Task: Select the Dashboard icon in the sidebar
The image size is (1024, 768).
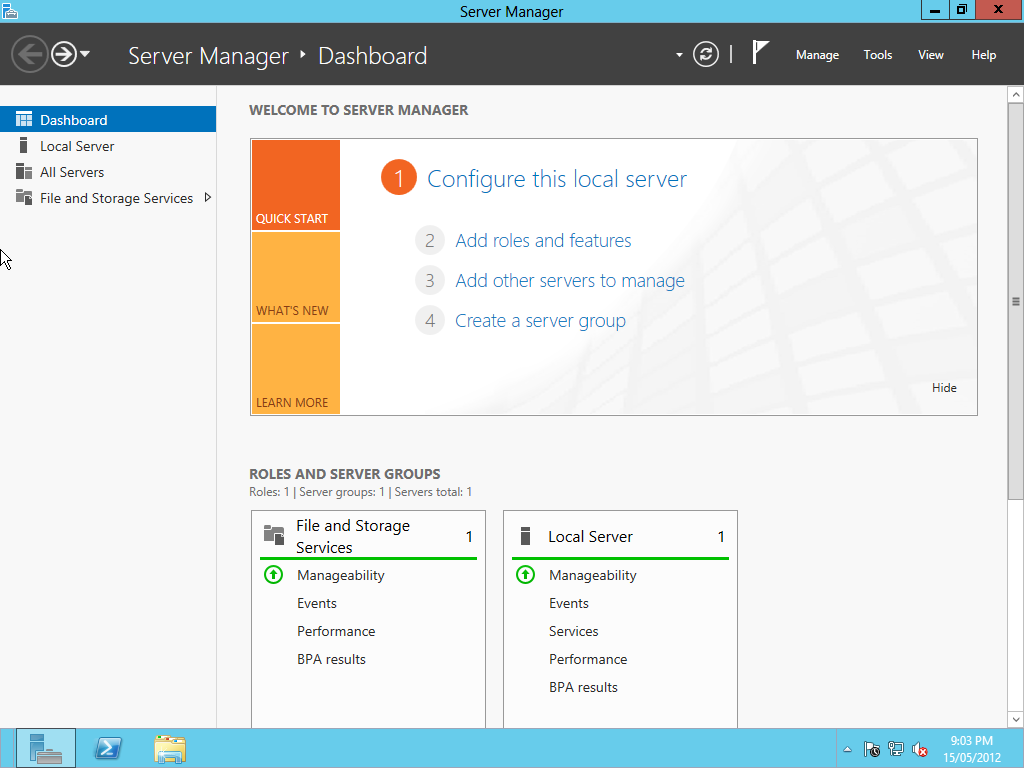Action: click(22, 119)
